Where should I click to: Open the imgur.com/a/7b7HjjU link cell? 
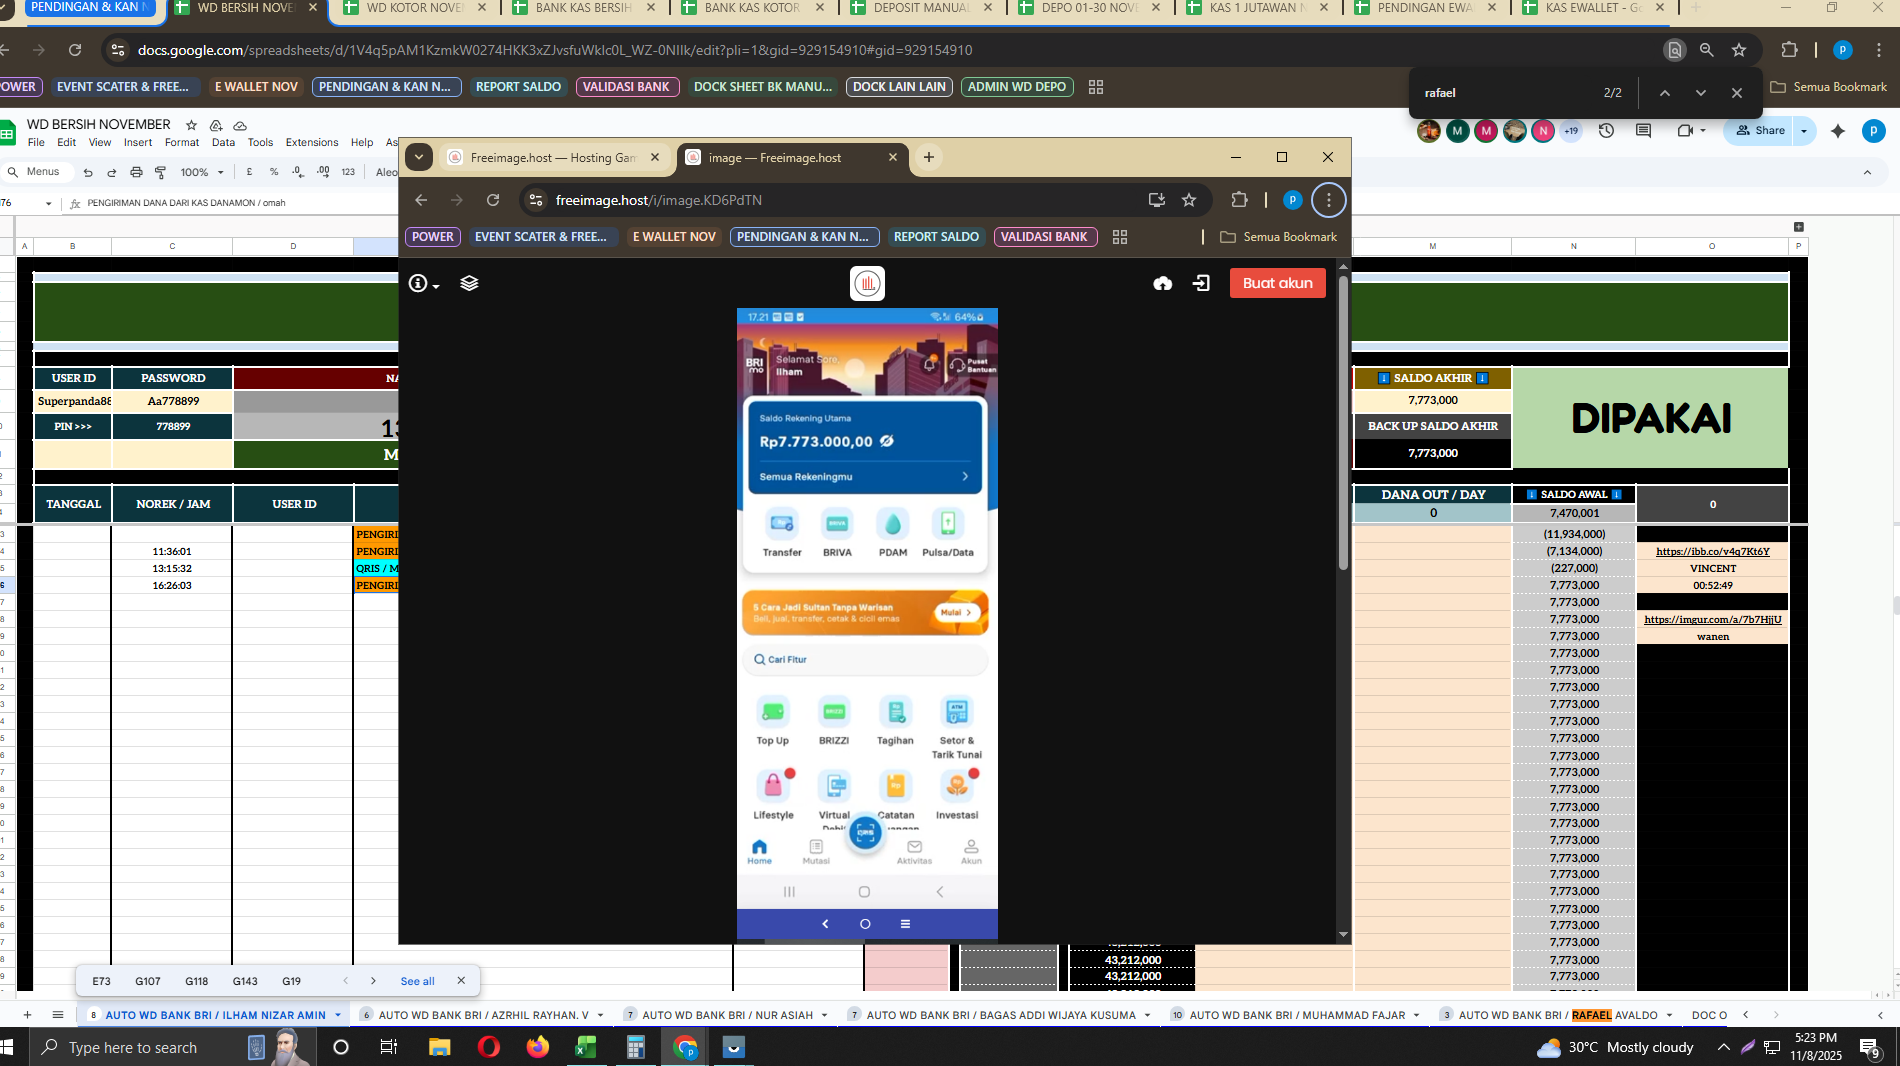(1712, 619)
